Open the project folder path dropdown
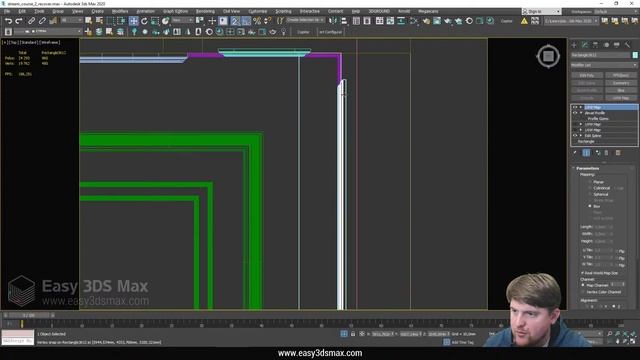Viewport: 640px width, 360px height. tap(571, 21)
